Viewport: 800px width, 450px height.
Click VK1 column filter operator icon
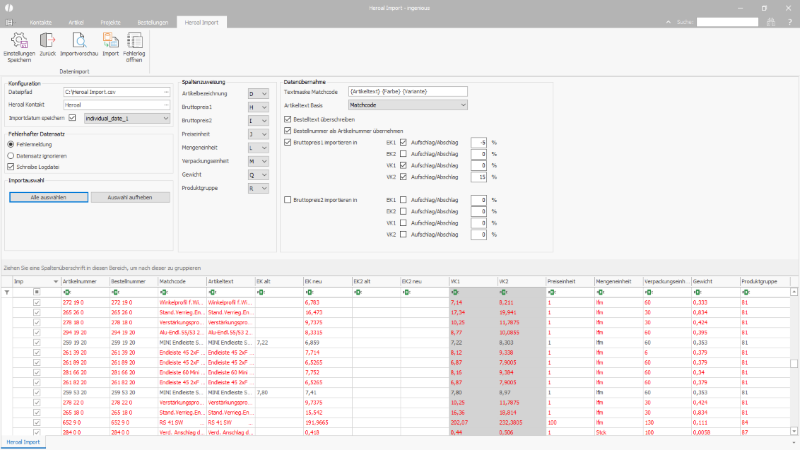(455, 292)
